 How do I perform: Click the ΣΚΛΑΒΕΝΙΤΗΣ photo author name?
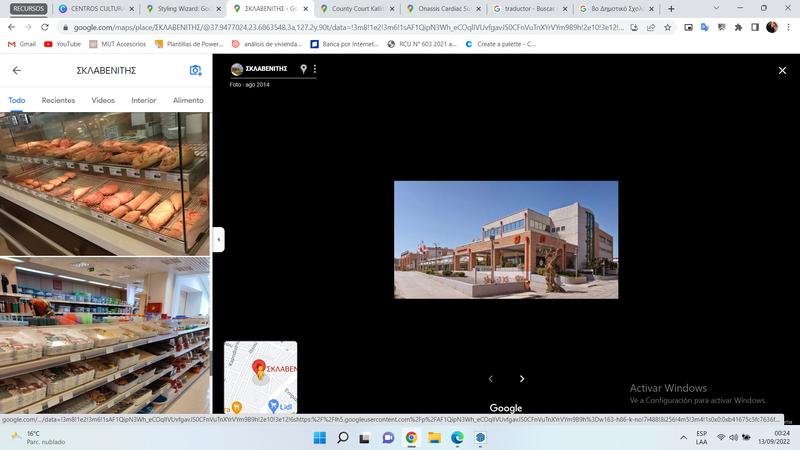tap(266, 68)
